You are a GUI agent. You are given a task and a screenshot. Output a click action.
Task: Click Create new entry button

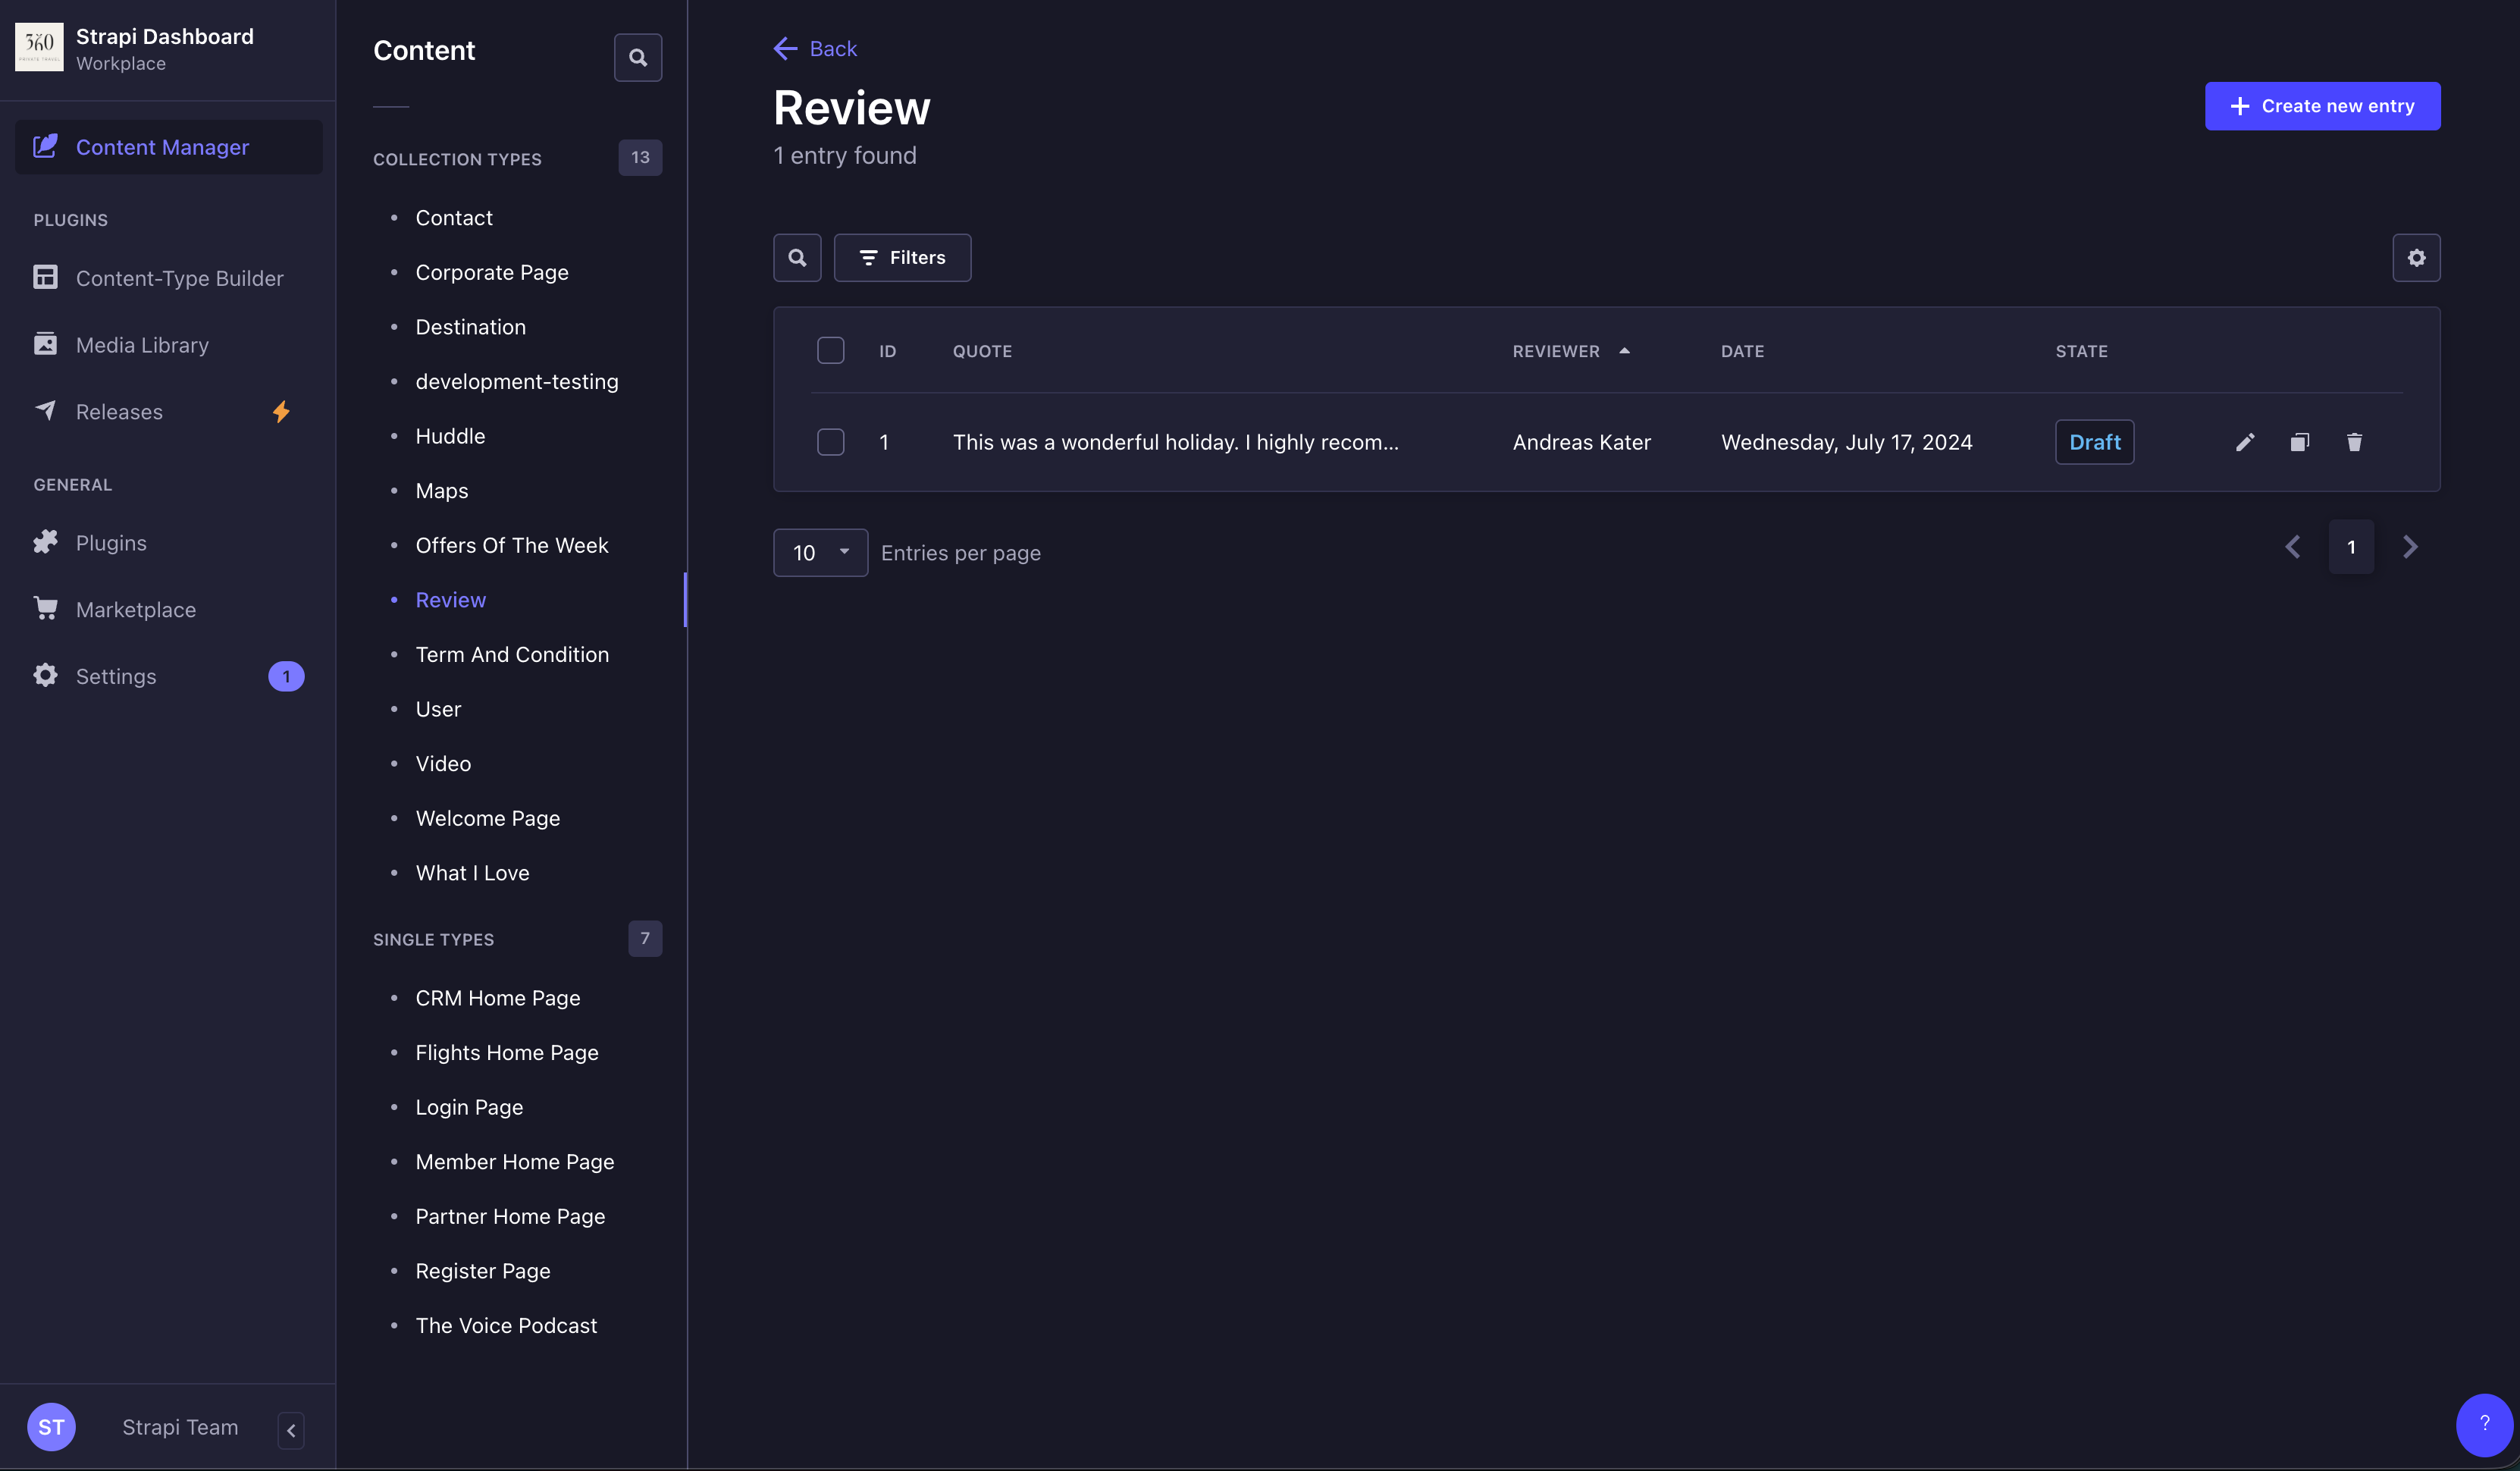[x=2322, y=106]
